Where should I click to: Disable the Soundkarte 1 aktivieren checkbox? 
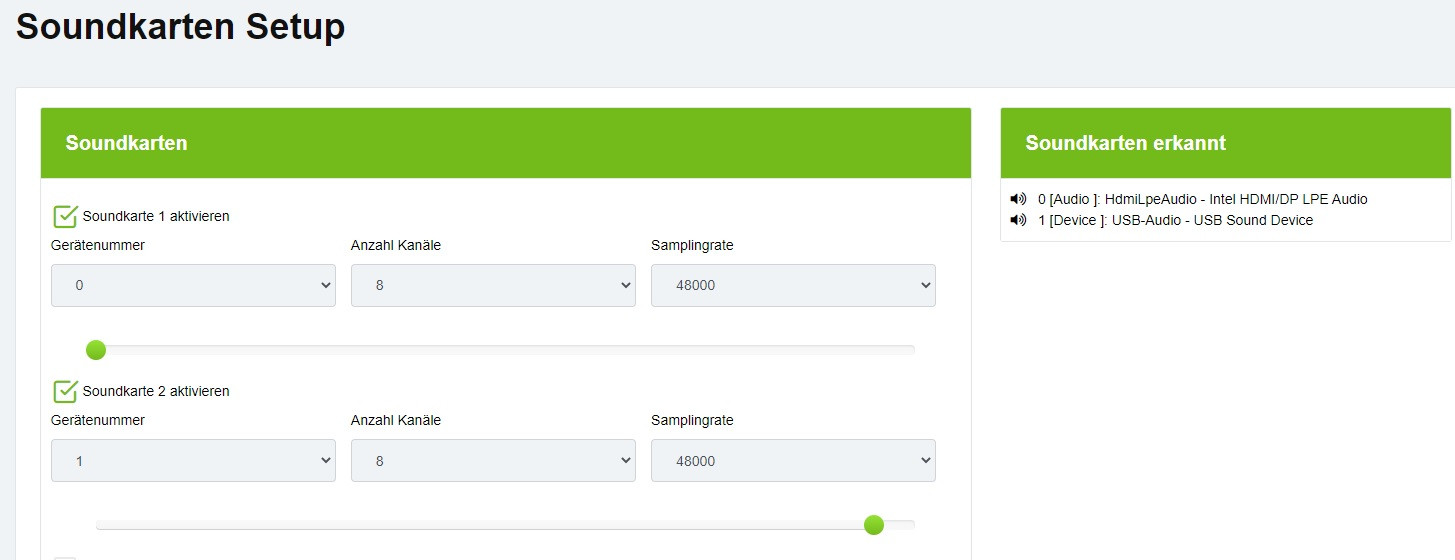coord(65,216)
